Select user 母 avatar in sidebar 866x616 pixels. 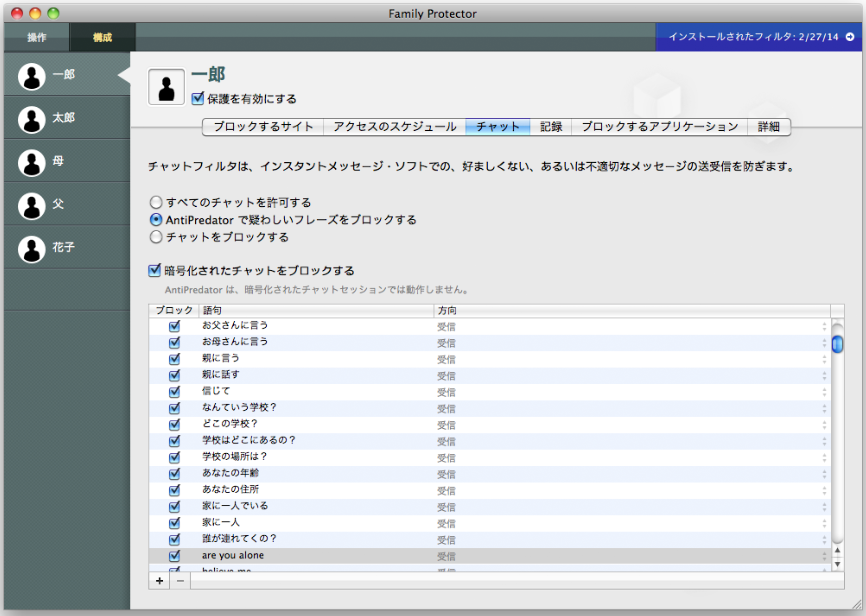click(31, 162)
